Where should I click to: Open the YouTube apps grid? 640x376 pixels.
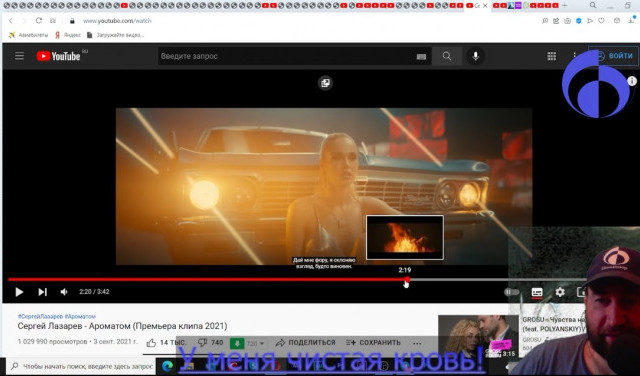(x=551, y=56)
